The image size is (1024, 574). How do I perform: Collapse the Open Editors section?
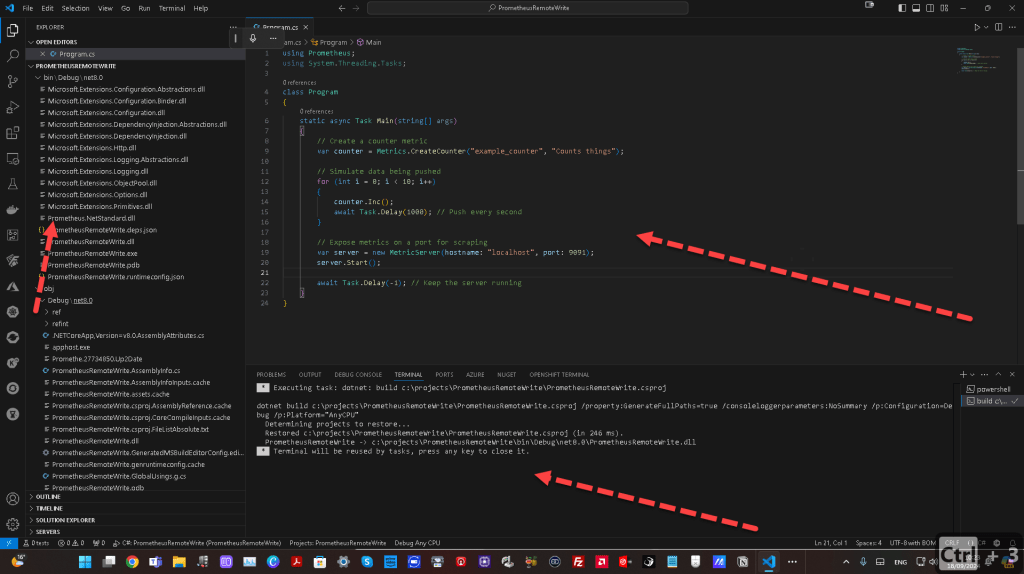click(x=31, y=42)
